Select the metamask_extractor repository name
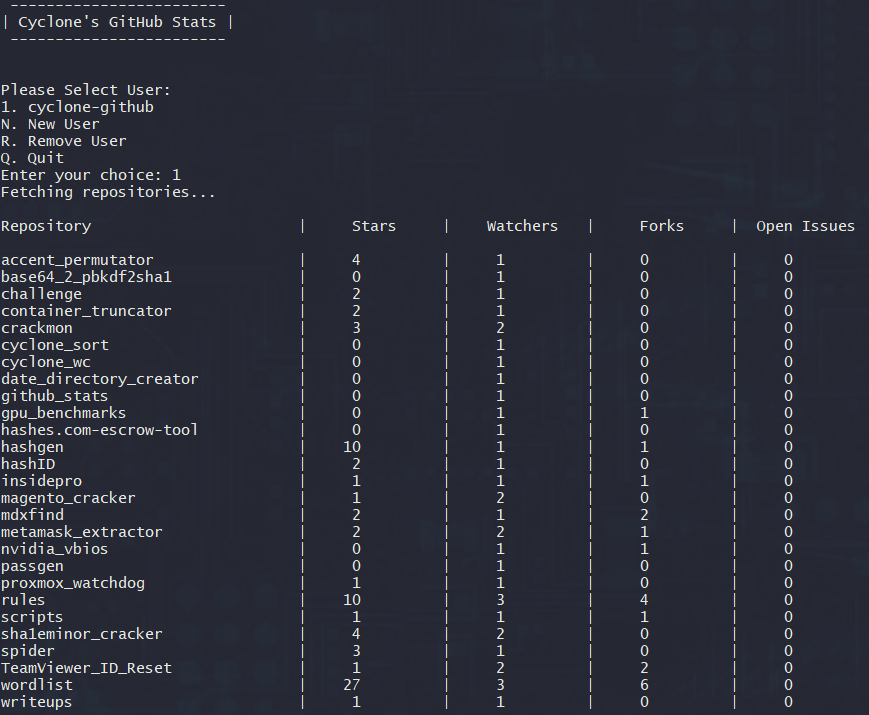 [x=82, y=532]
